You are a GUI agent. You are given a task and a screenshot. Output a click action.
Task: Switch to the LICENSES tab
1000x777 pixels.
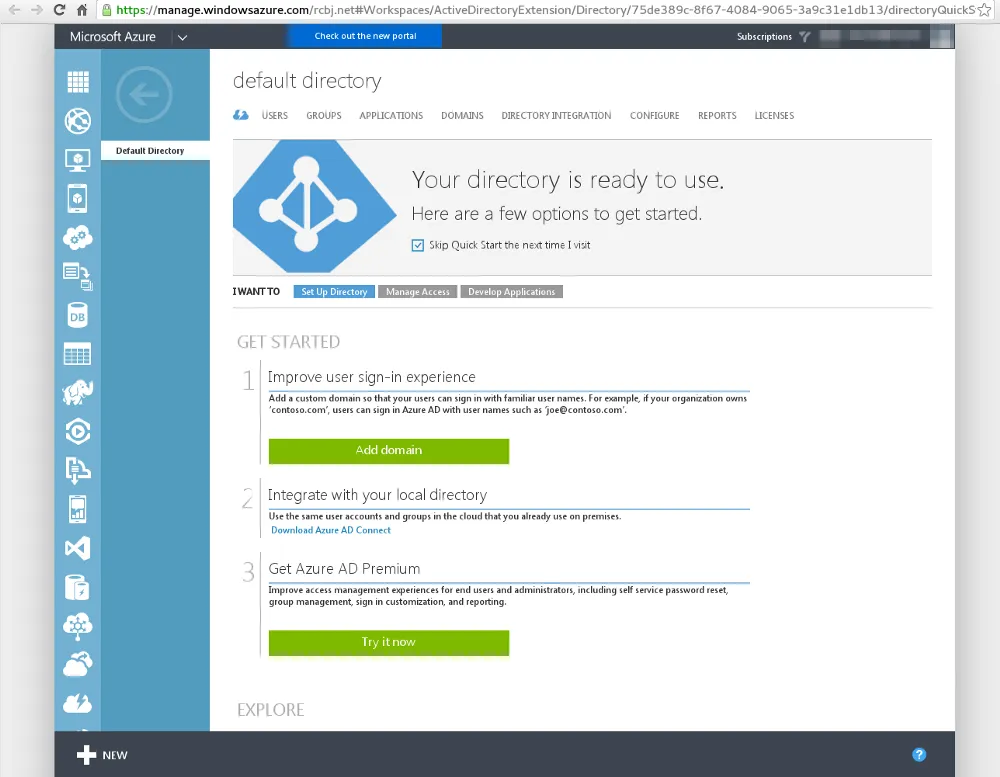[774, 115]
